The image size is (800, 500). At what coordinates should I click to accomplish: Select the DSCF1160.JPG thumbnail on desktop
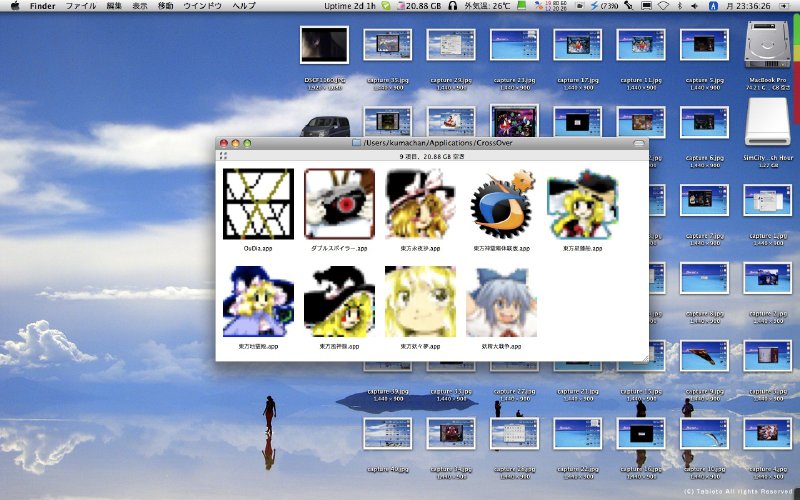click(324, 45)
